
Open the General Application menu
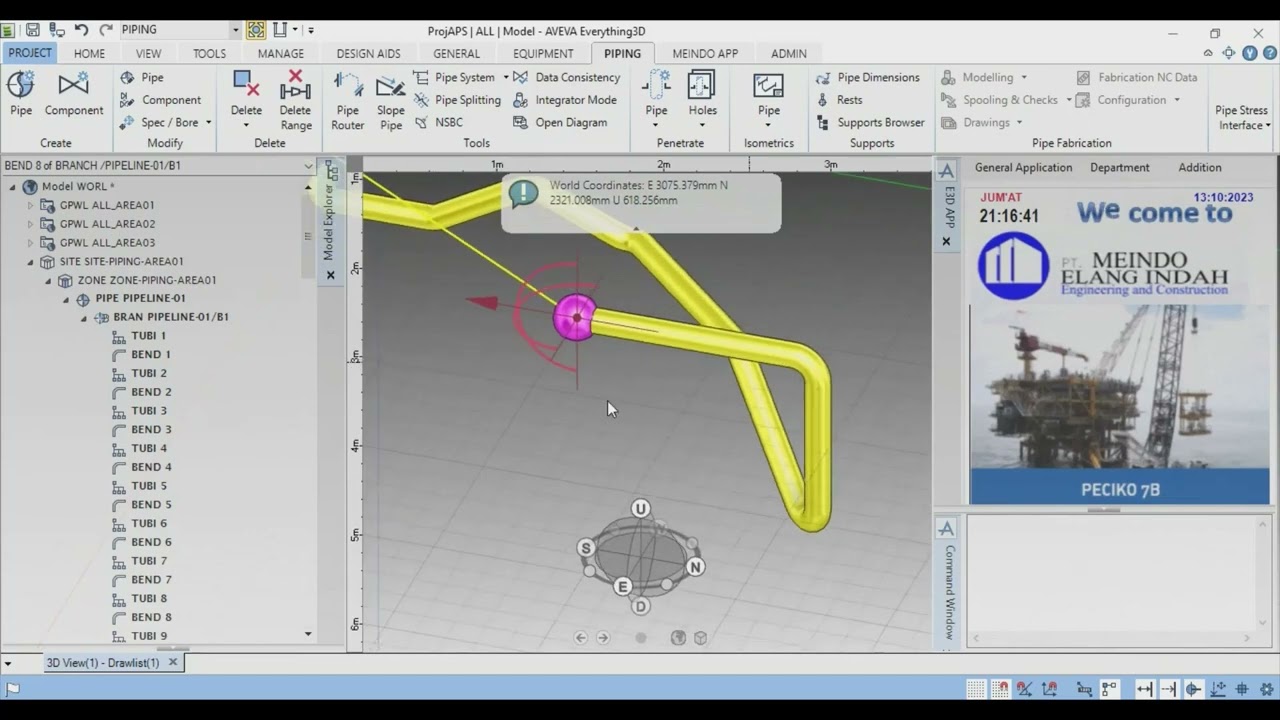pyautogui.click(x=1023, y=168)
